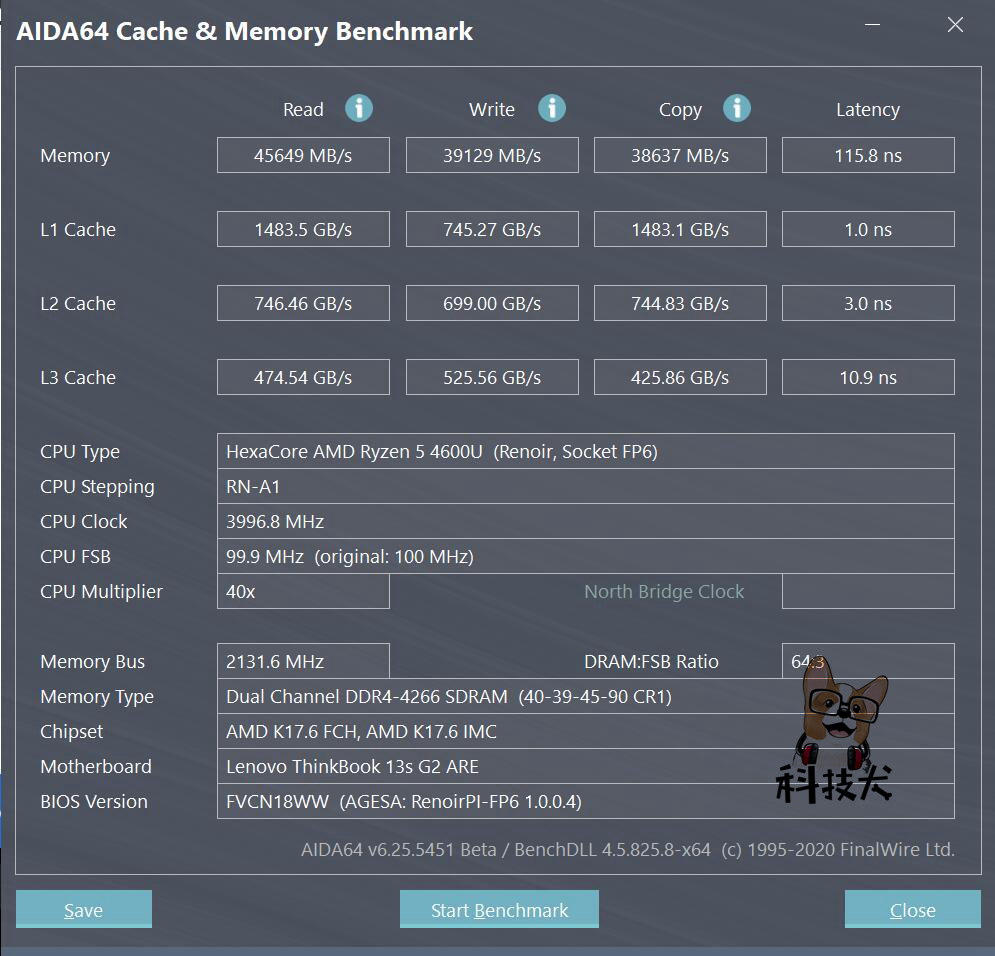Click the Copy info icon
The image size is (995, 956).
click(x=737, y=108)
